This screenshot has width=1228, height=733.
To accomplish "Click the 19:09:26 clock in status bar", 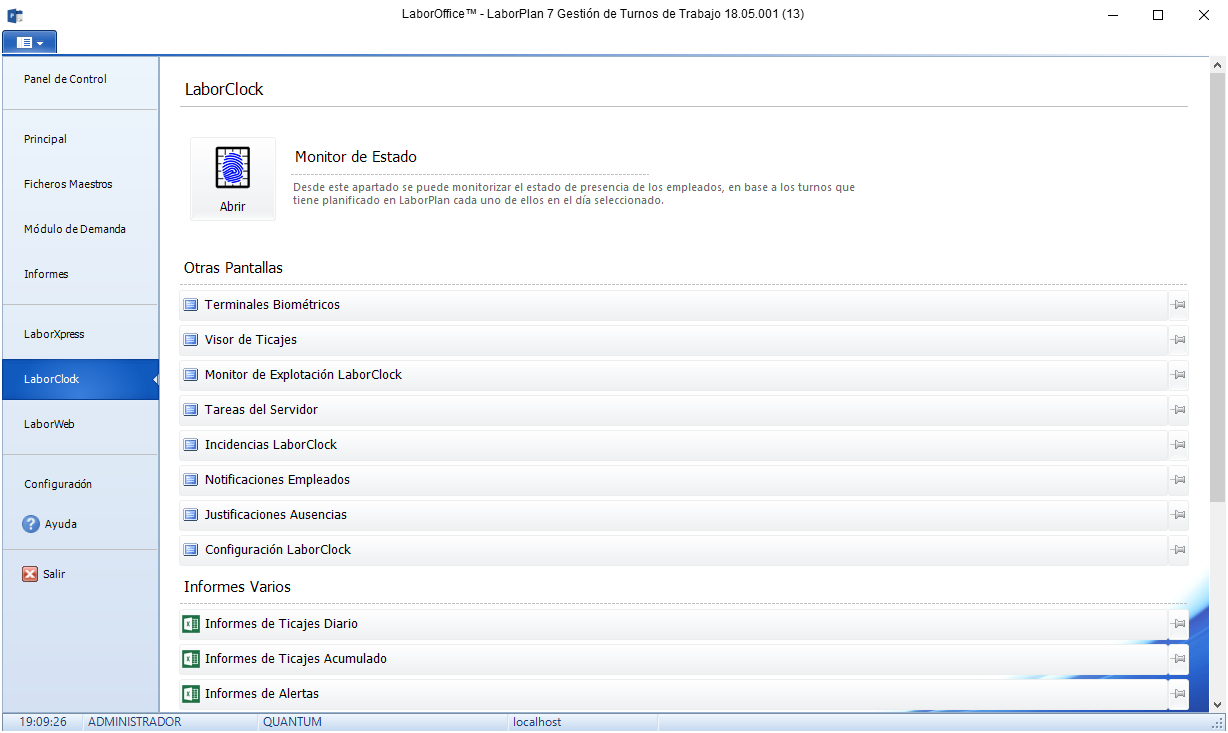I will pos(43,722).
